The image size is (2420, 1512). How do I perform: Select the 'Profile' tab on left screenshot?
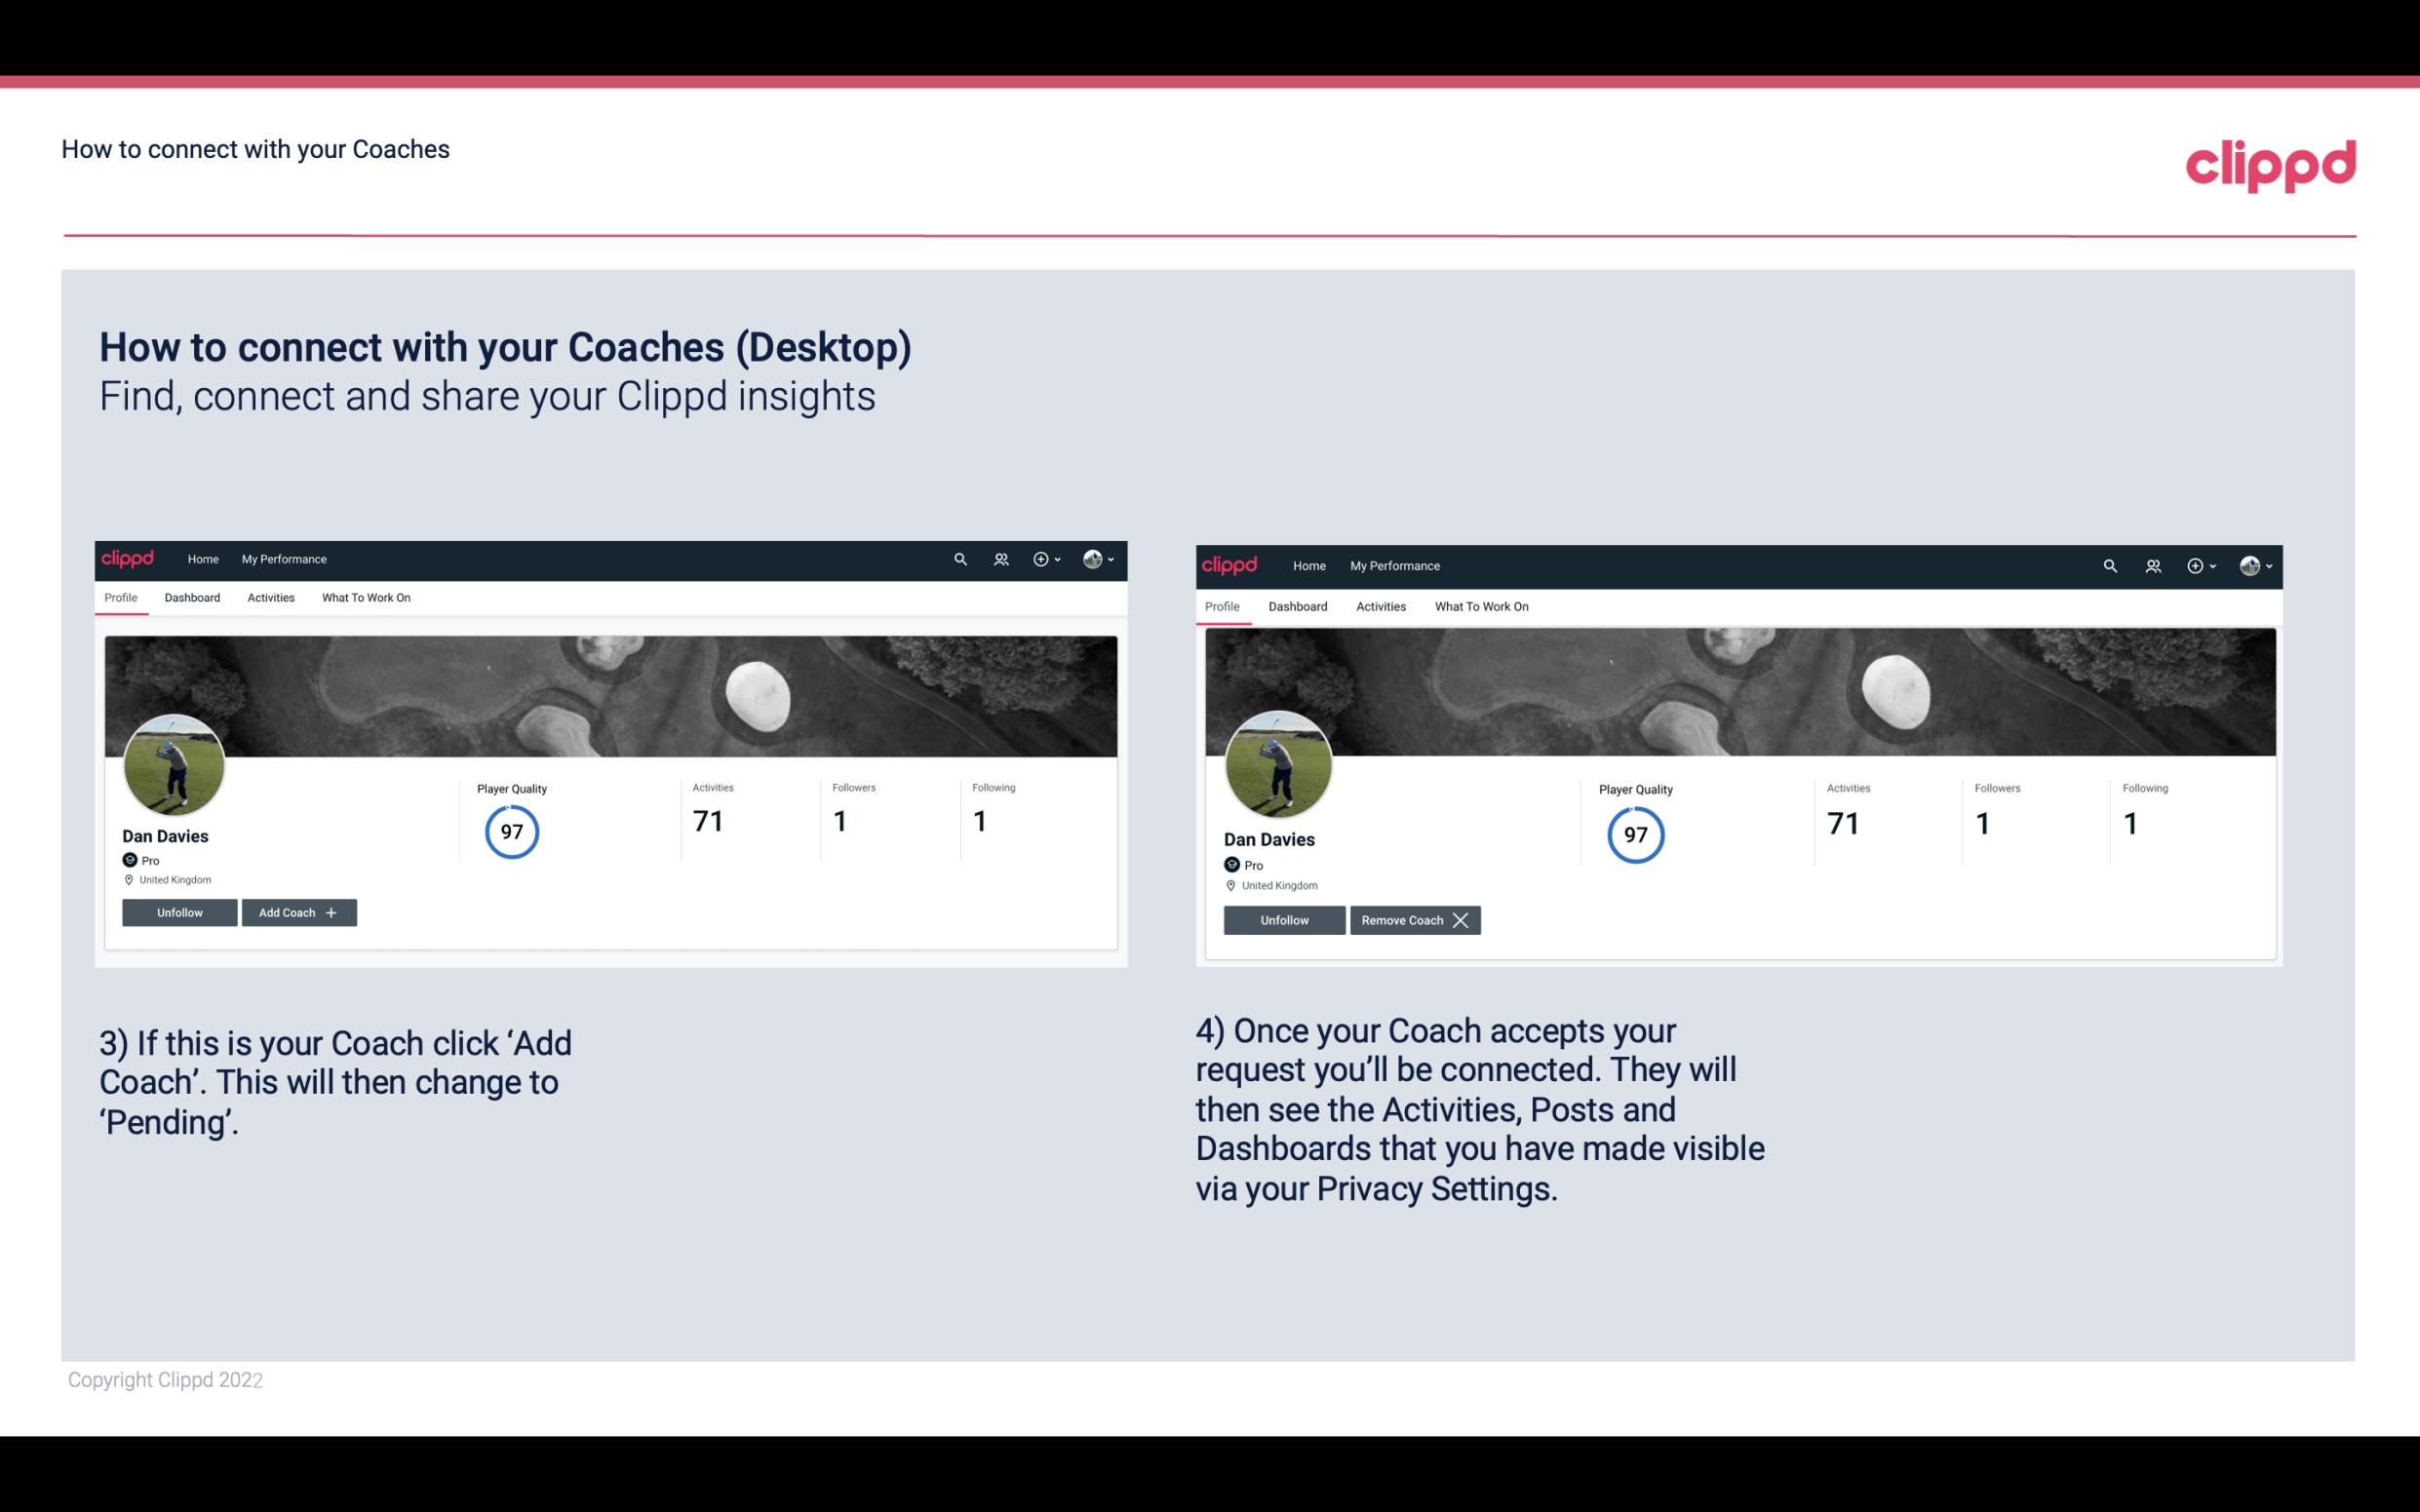pos(120,598)
